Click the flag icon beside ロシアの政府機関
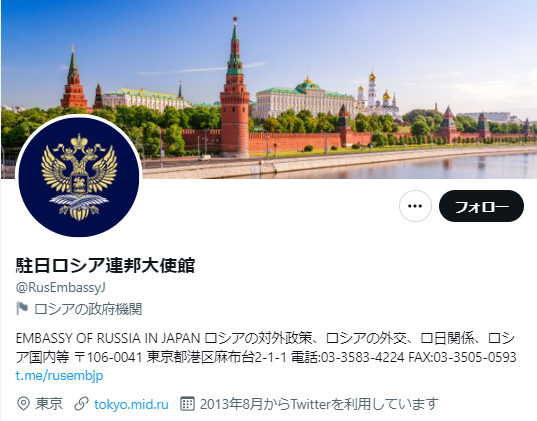This screenshot has width=537, height=421. [x=22, y=309]
